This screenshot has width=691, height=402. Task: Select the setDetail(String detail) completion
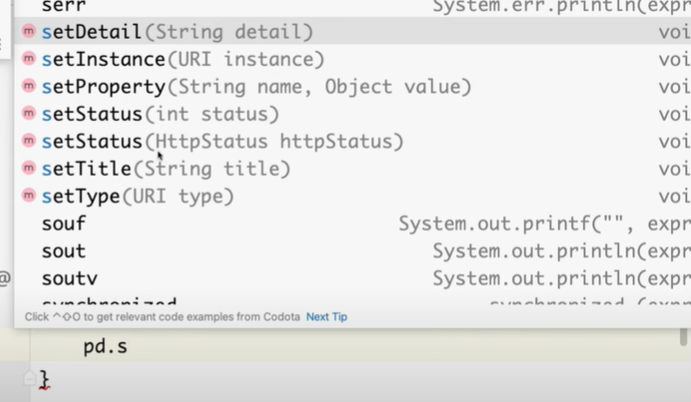tap(353, 32)
